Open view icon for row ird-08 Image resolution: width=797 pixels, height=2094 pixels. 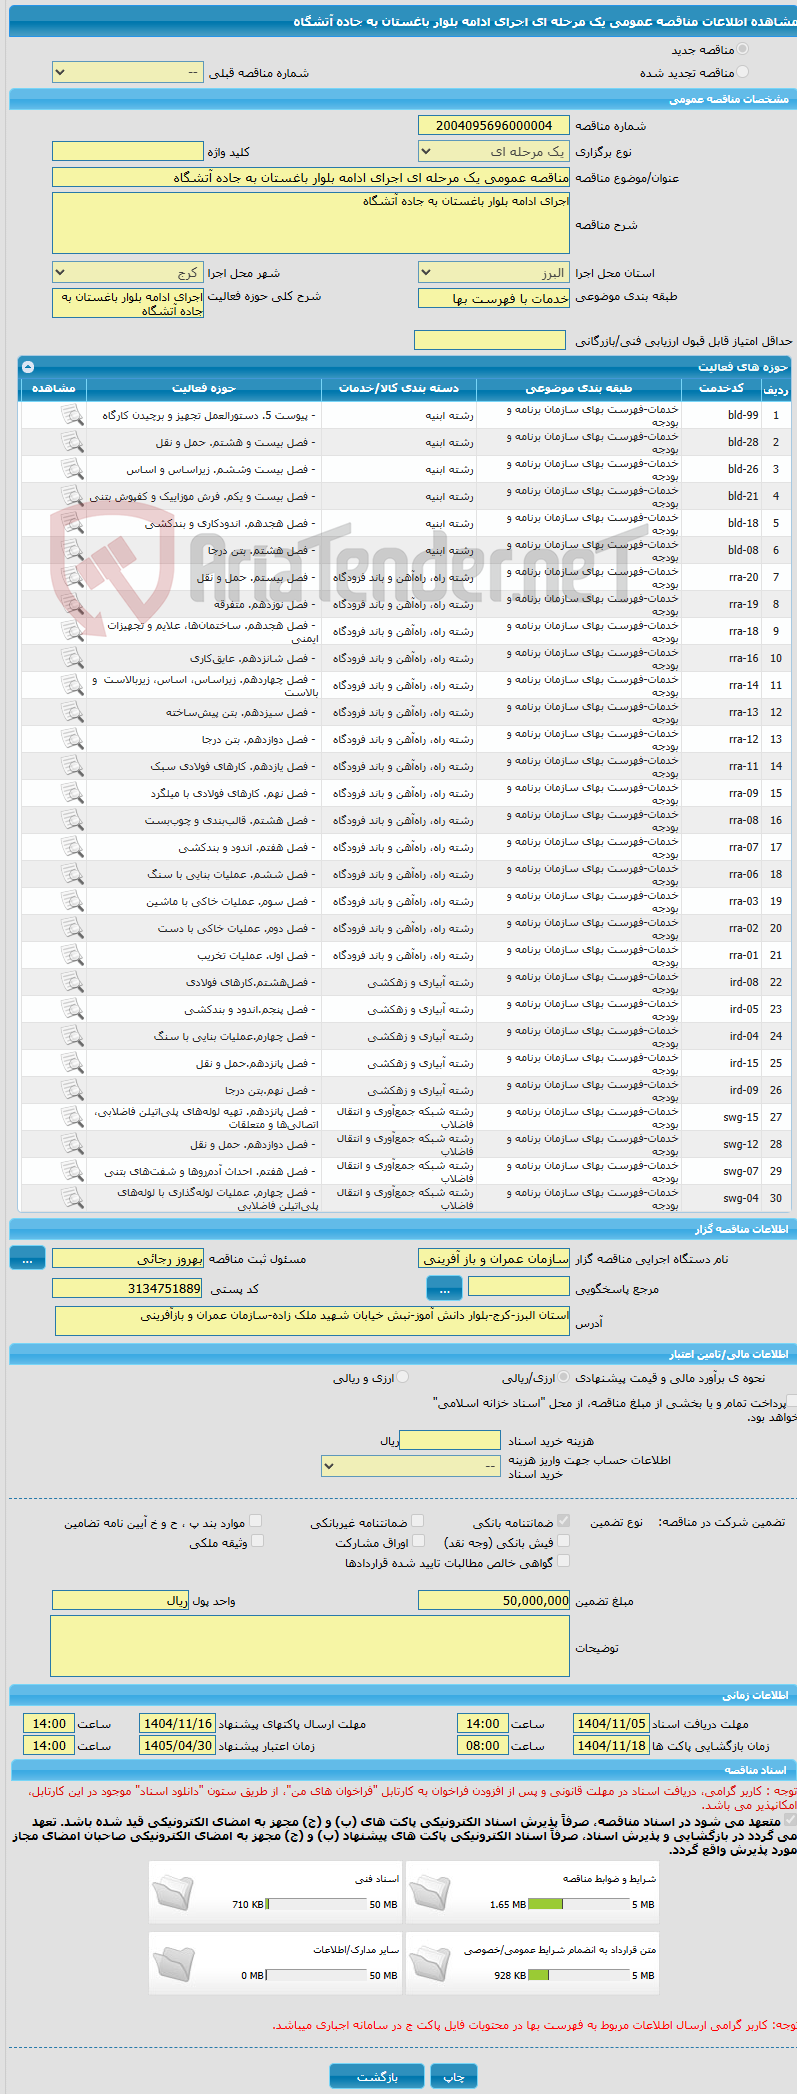pyautogui.click(x=72, y=982)
